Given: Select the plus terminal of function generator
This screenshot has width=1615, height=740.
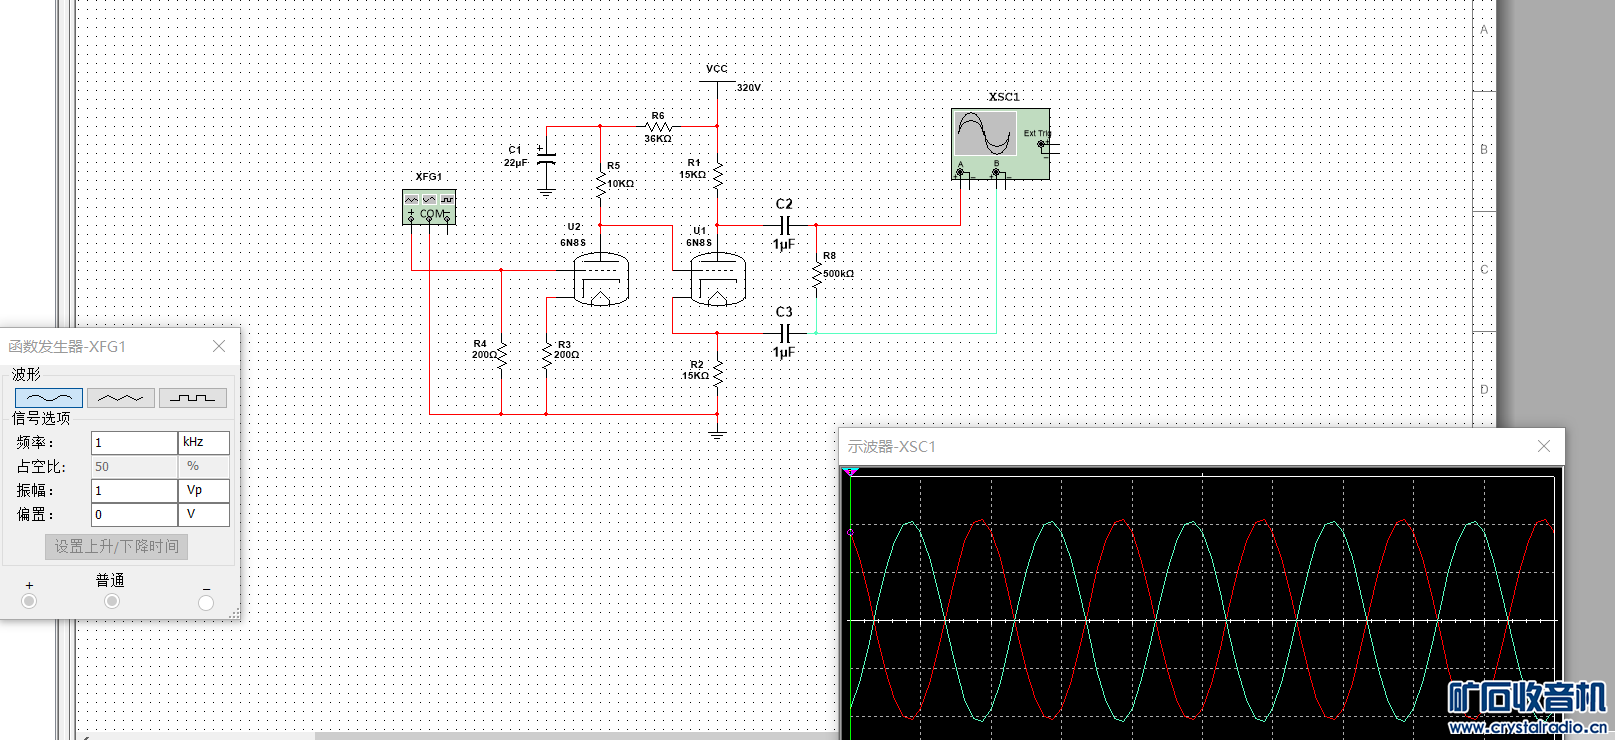Looking at the screenshot, I should (29, 601).
